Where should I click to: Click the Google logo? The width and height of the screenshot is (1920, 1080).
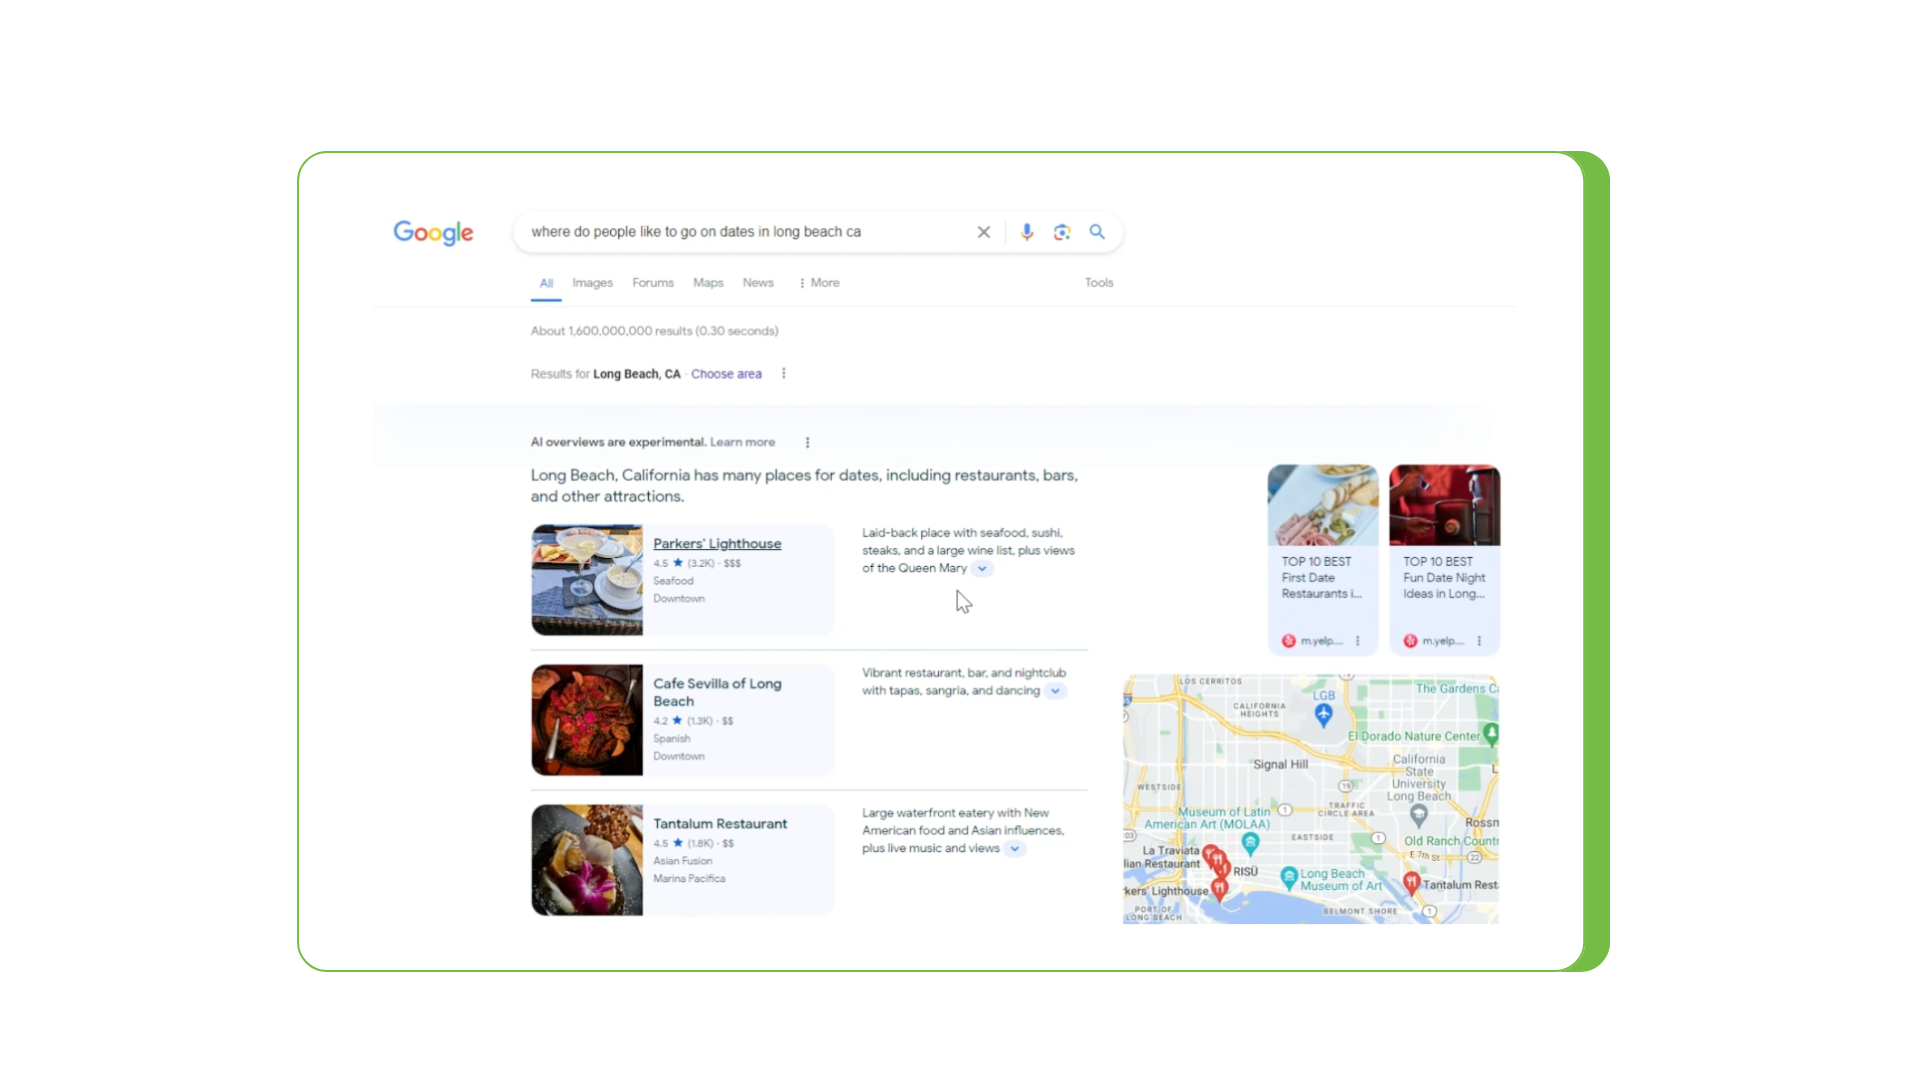pos(433,233)
